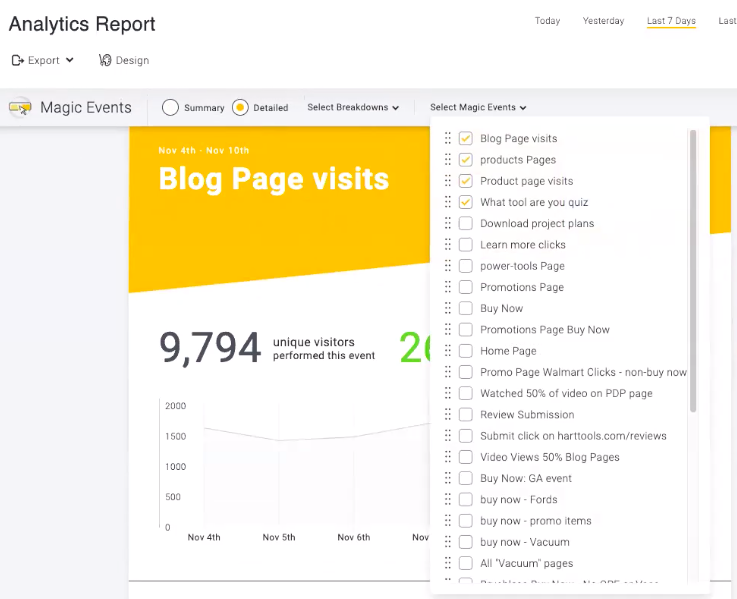Click drag handle beside buy now - promo items
Viewport: 737px width, 599px height.
click(447, 520)
